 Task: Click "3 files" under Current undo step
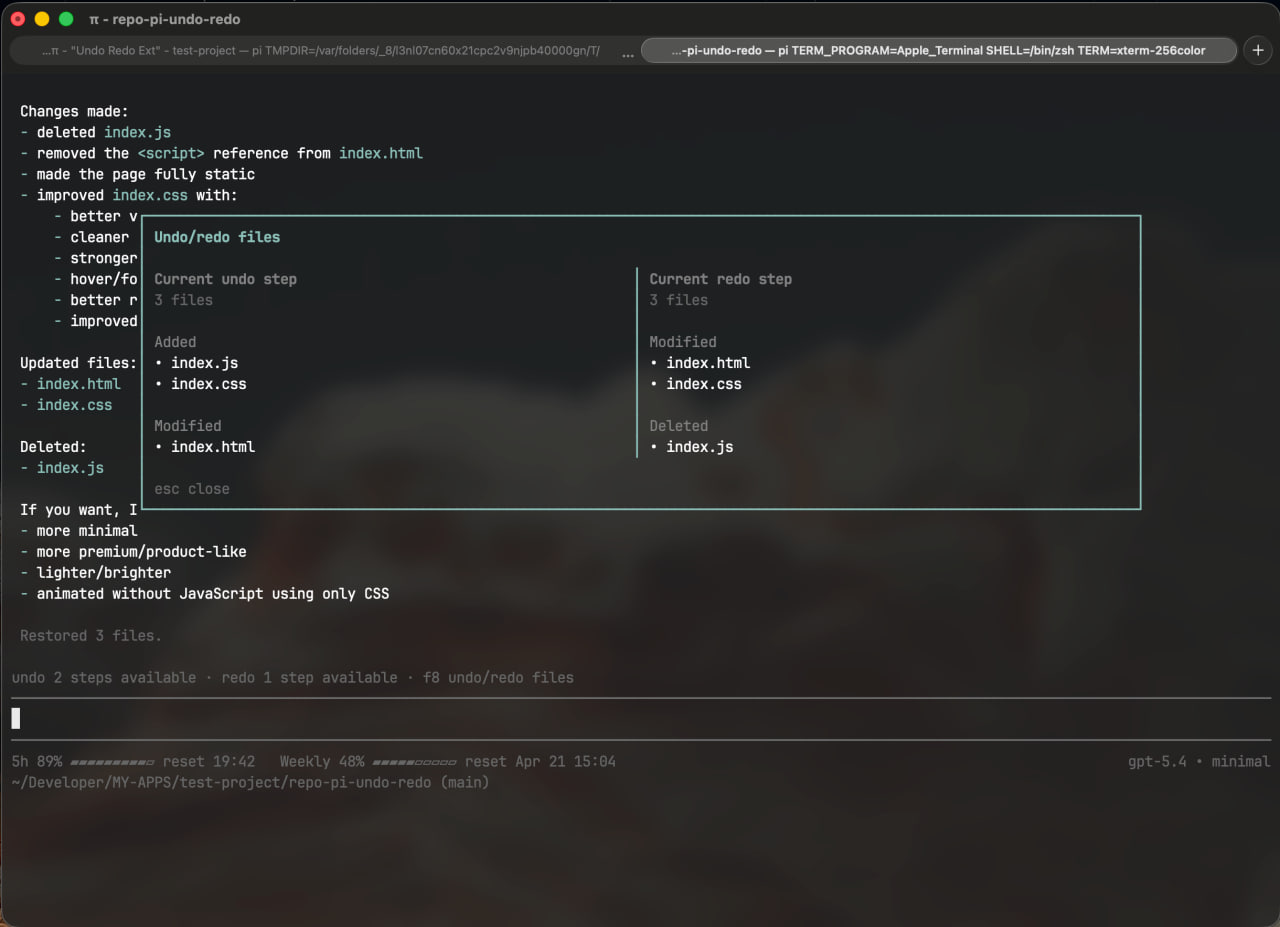click(x=183, y=300)
